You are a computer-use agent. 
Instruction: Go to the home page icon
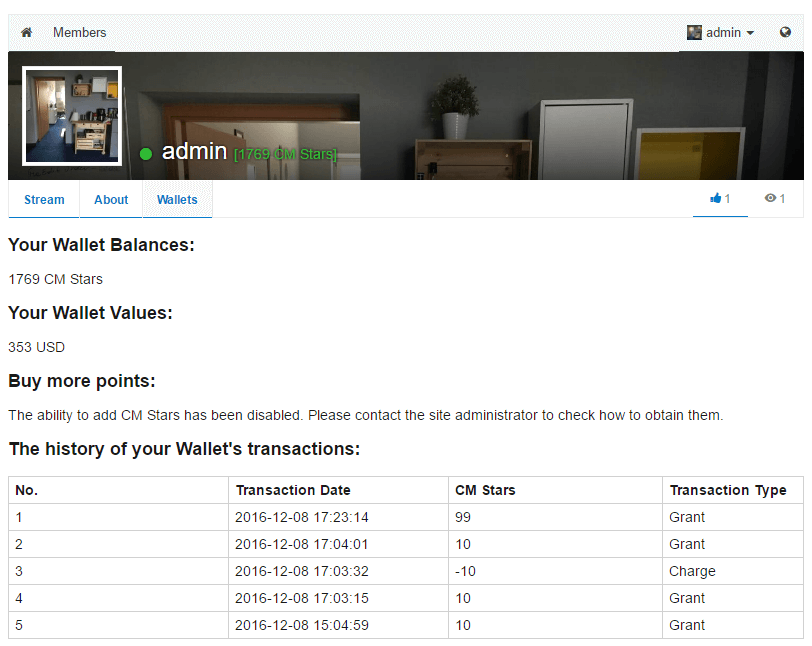pos(27,33)
